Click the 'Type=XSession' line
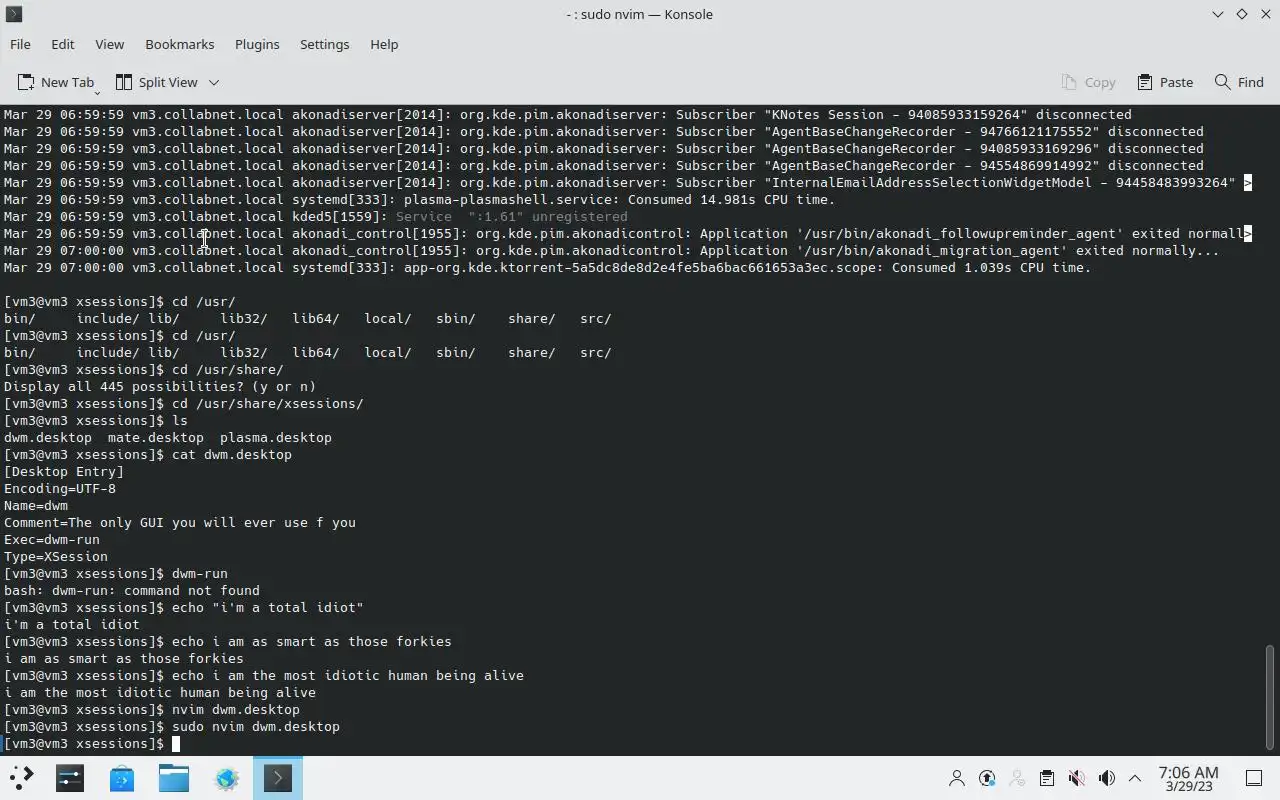Image resolution: width=1280 pixels, height=800 pixels. pyautogui.click(x=56, y=557)
